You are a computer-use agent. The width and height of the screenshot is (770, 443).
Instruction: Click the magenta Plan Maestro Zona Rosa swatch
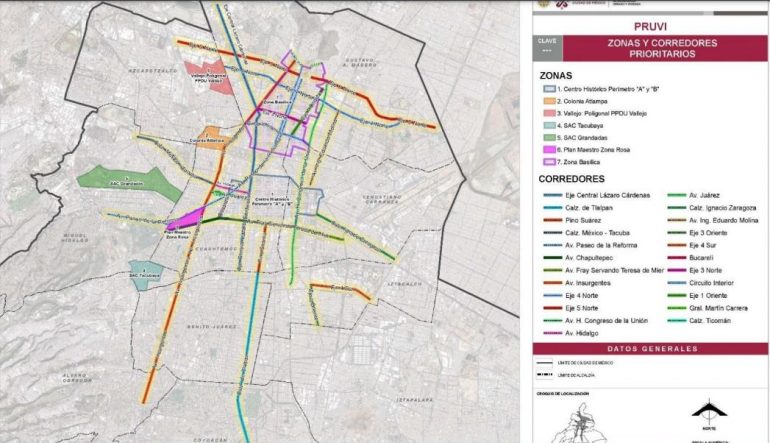tap(549, 150)
